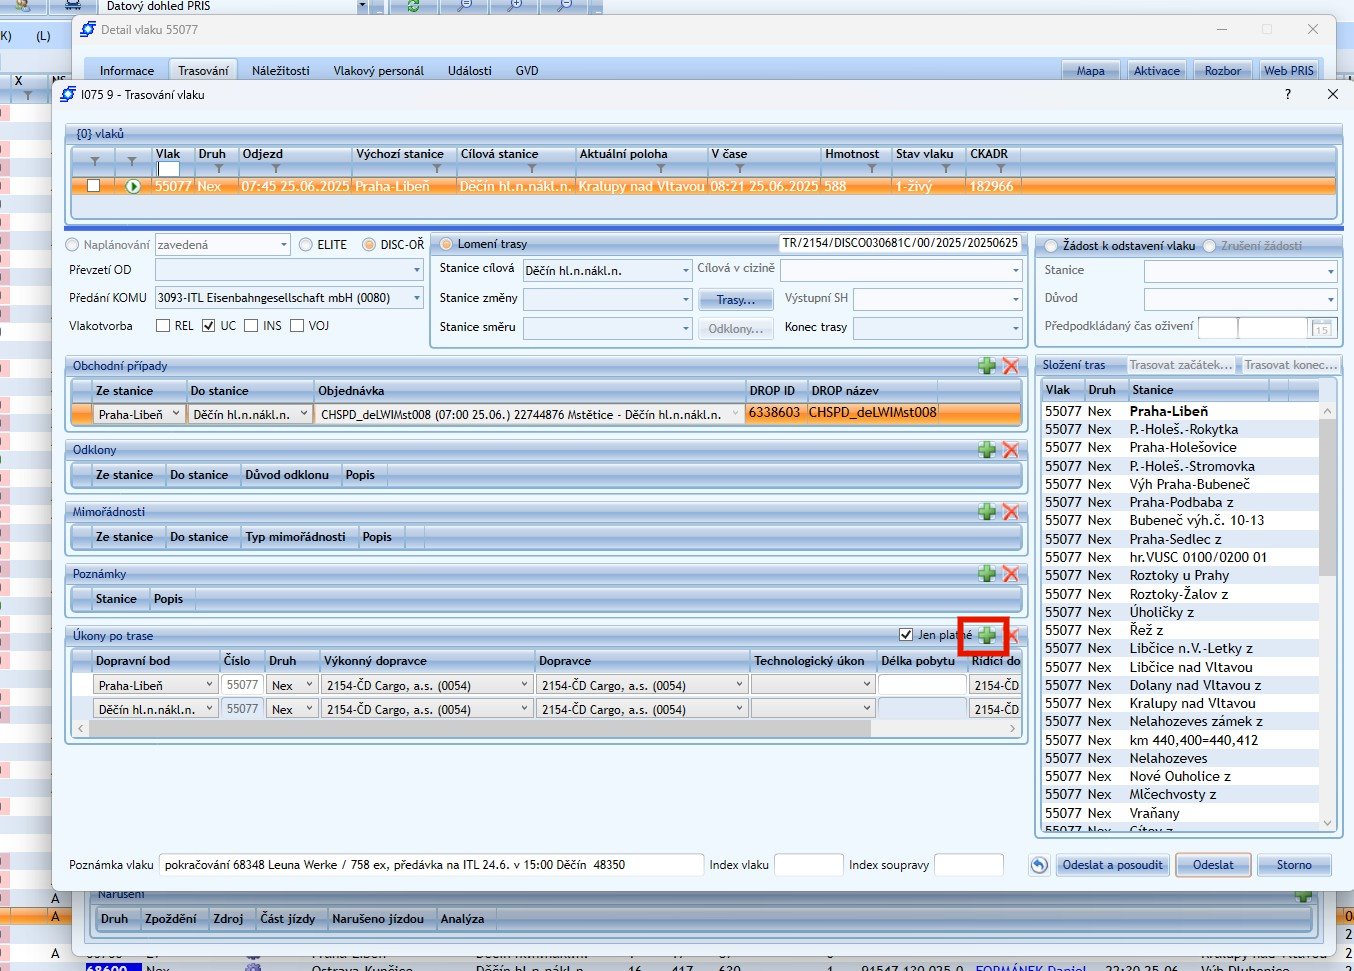Click green plus in Mimořádnosti section
Image resolution: width=1354 pixels, height=971 pixels.
[x=986, y=512]
